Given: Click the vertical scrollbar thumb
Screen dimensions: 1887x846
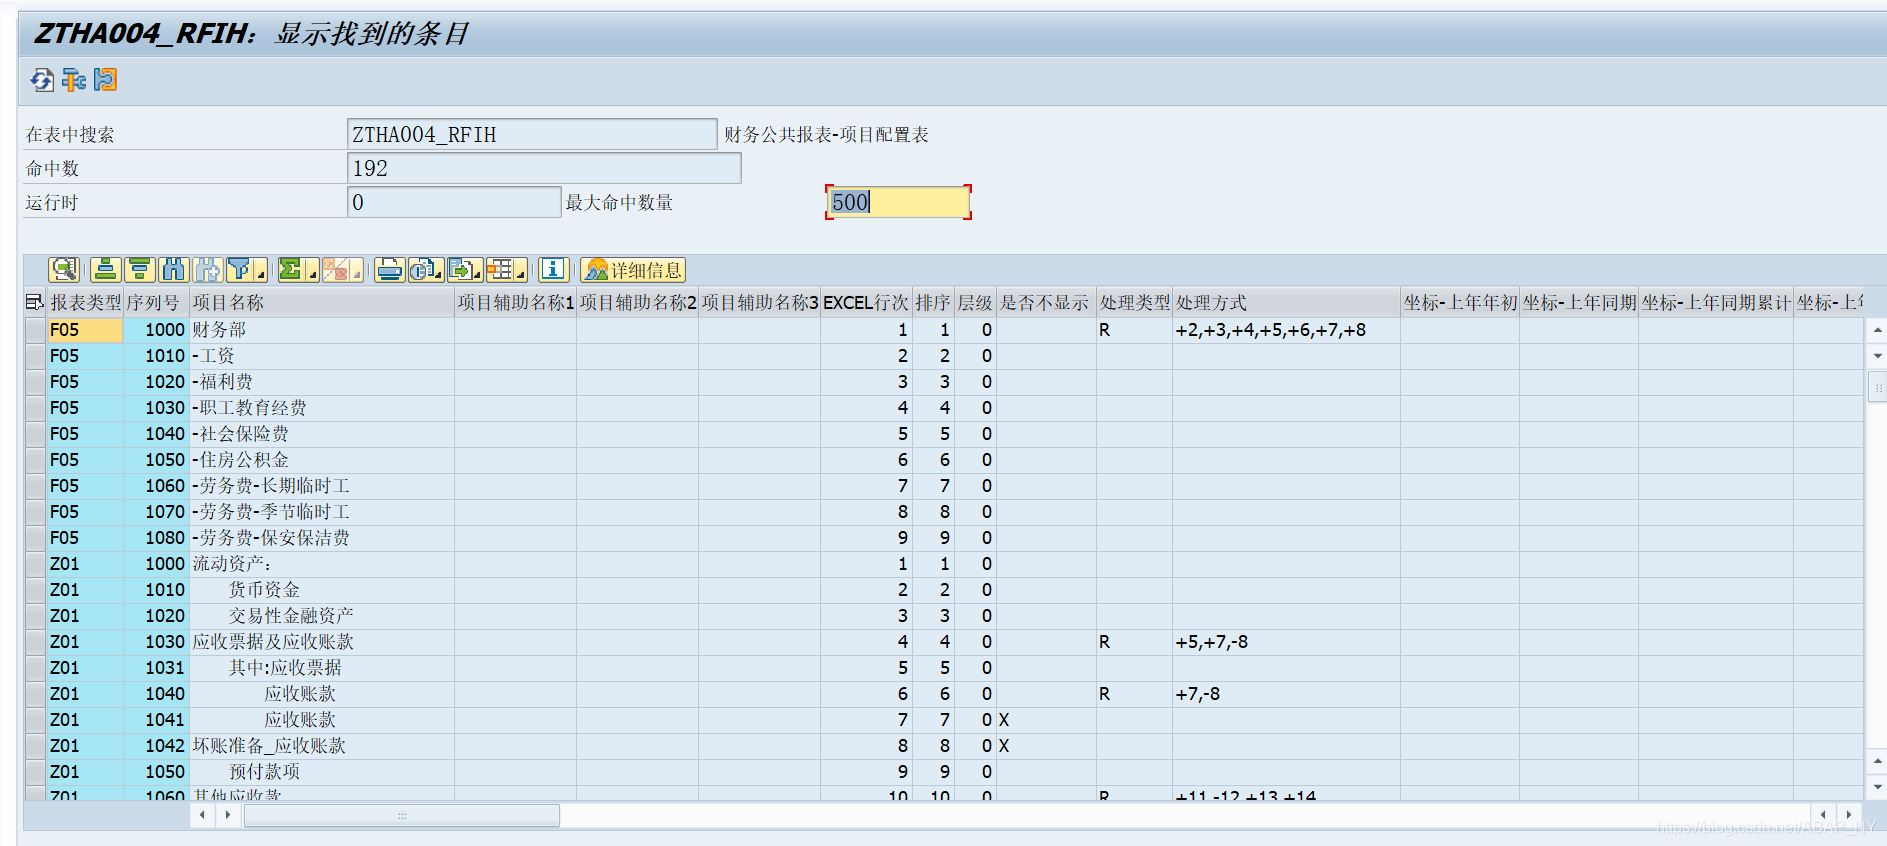Looking at the screenshot, I should [1877, 386].
